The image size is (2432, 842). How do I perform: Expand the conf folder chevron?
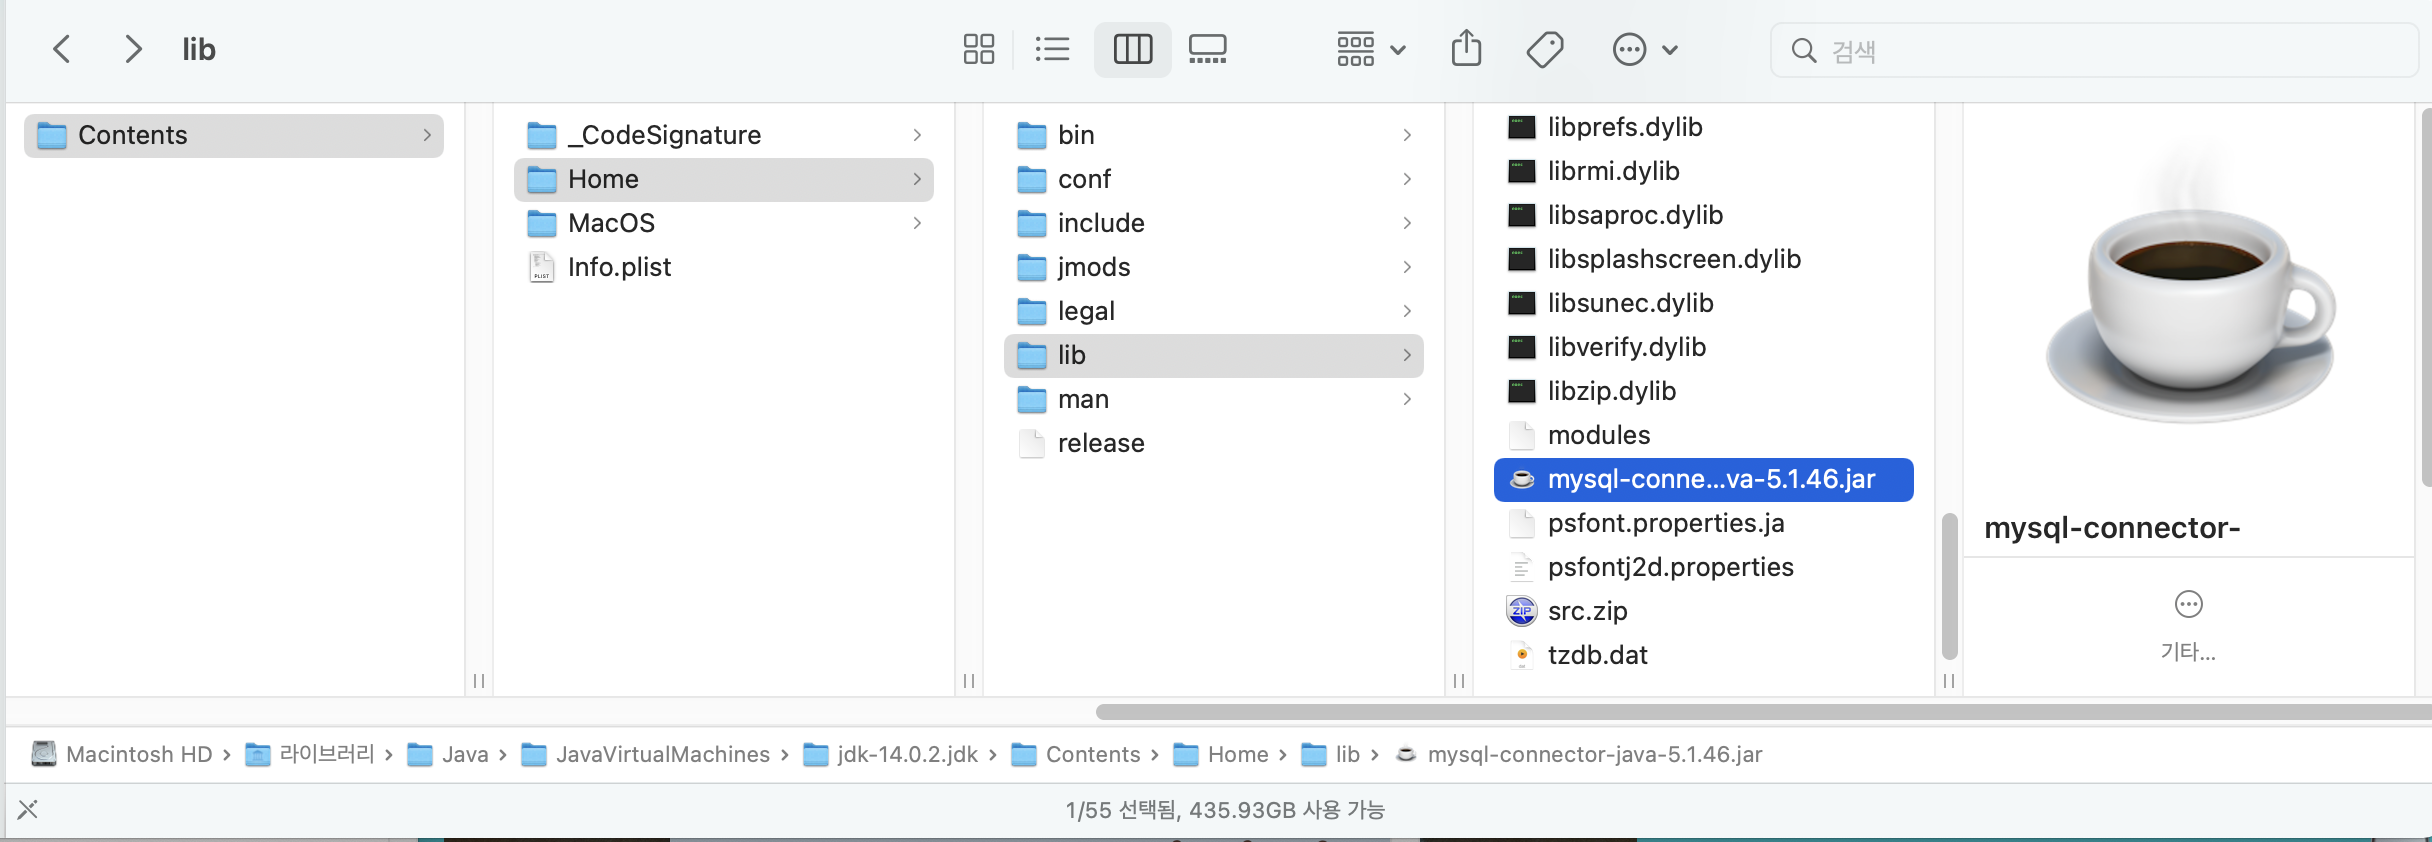pos(1407,179)
